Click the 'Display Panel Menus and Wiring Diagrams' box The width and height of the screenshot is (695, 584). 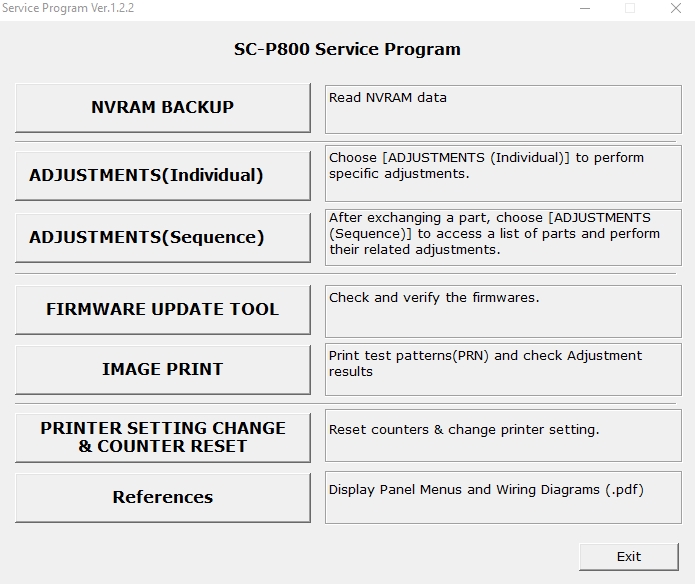503,498
